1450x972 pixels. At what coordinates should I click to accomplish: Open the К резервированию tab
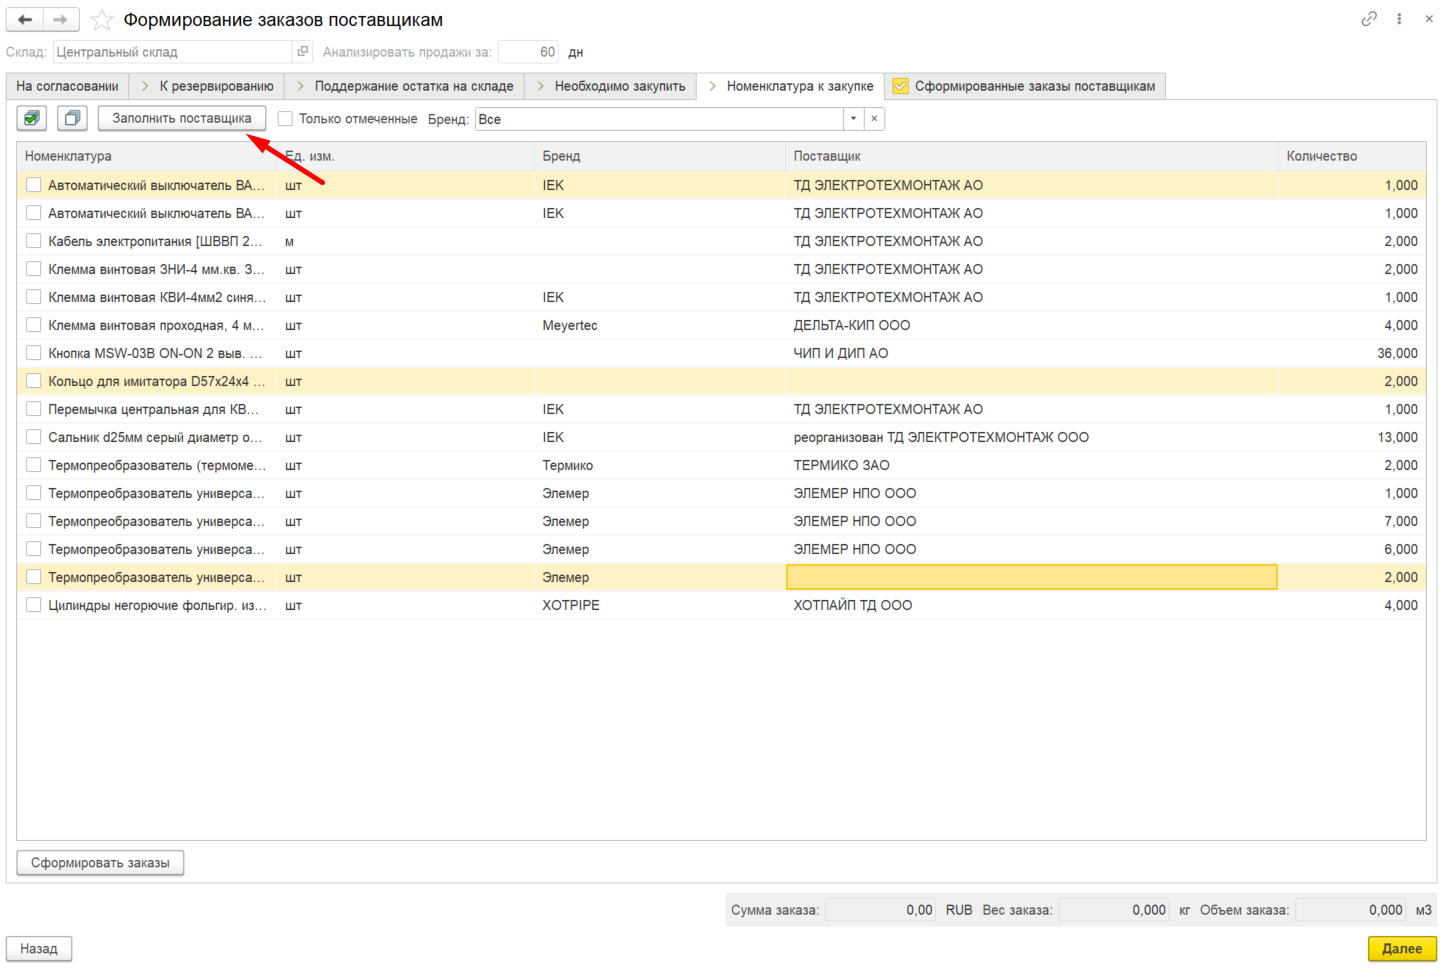207,86
